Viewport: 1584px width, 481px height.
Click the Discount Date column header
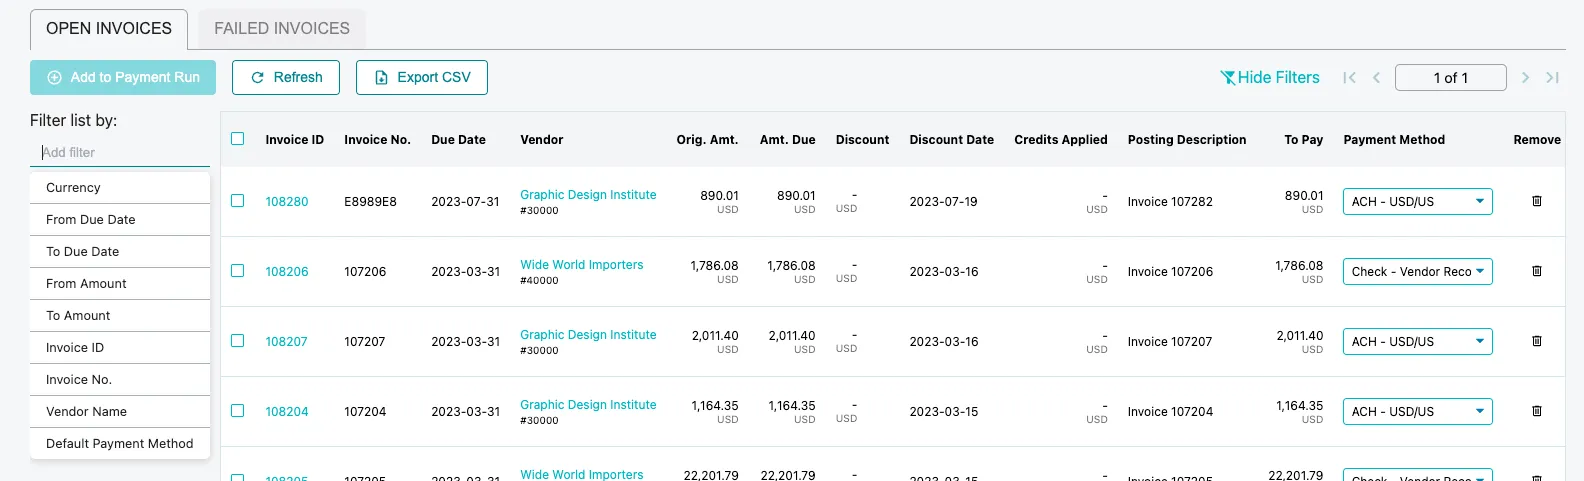952,140
